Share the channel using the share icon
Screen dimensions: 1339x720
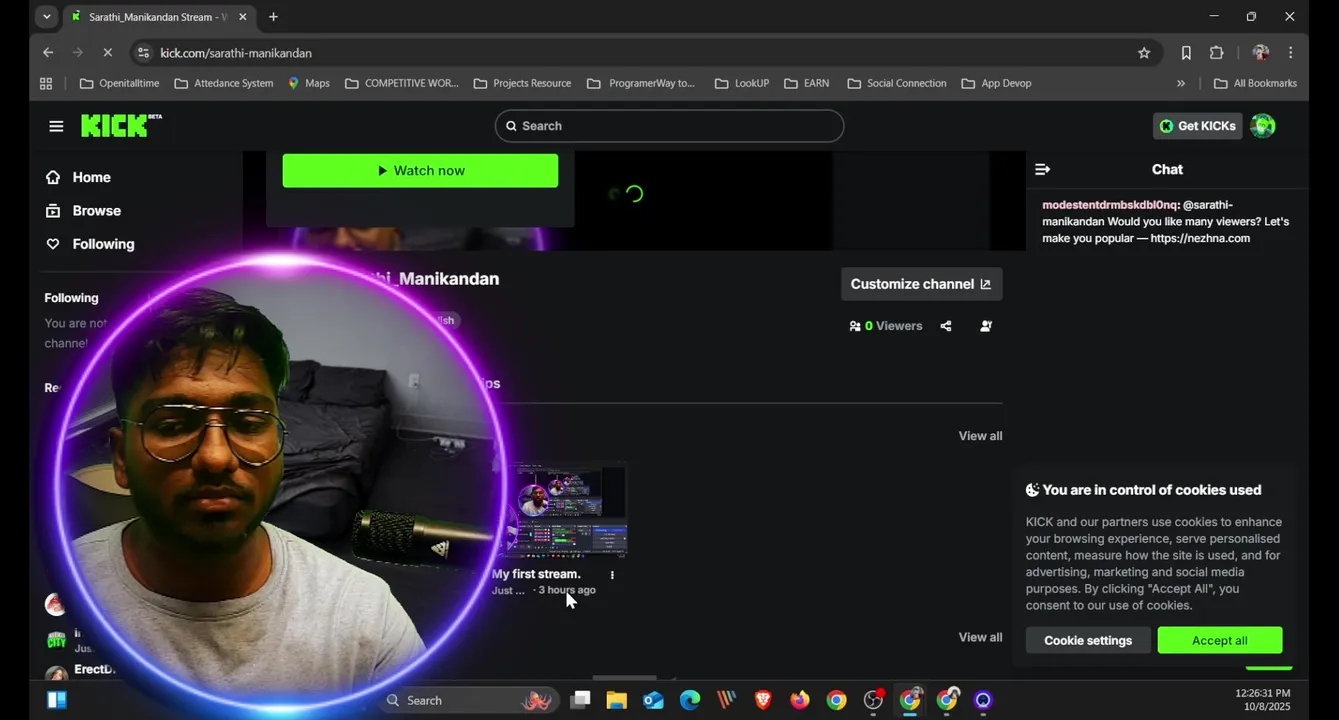click(946, 326)
